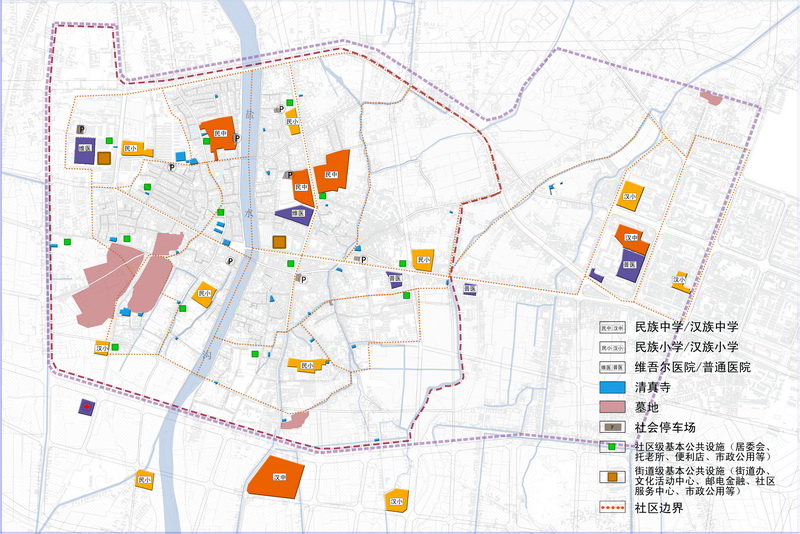Screen dimensions: 800x534
Task: Select the 汉小 block right of southern 汉中
Action: 396,500
